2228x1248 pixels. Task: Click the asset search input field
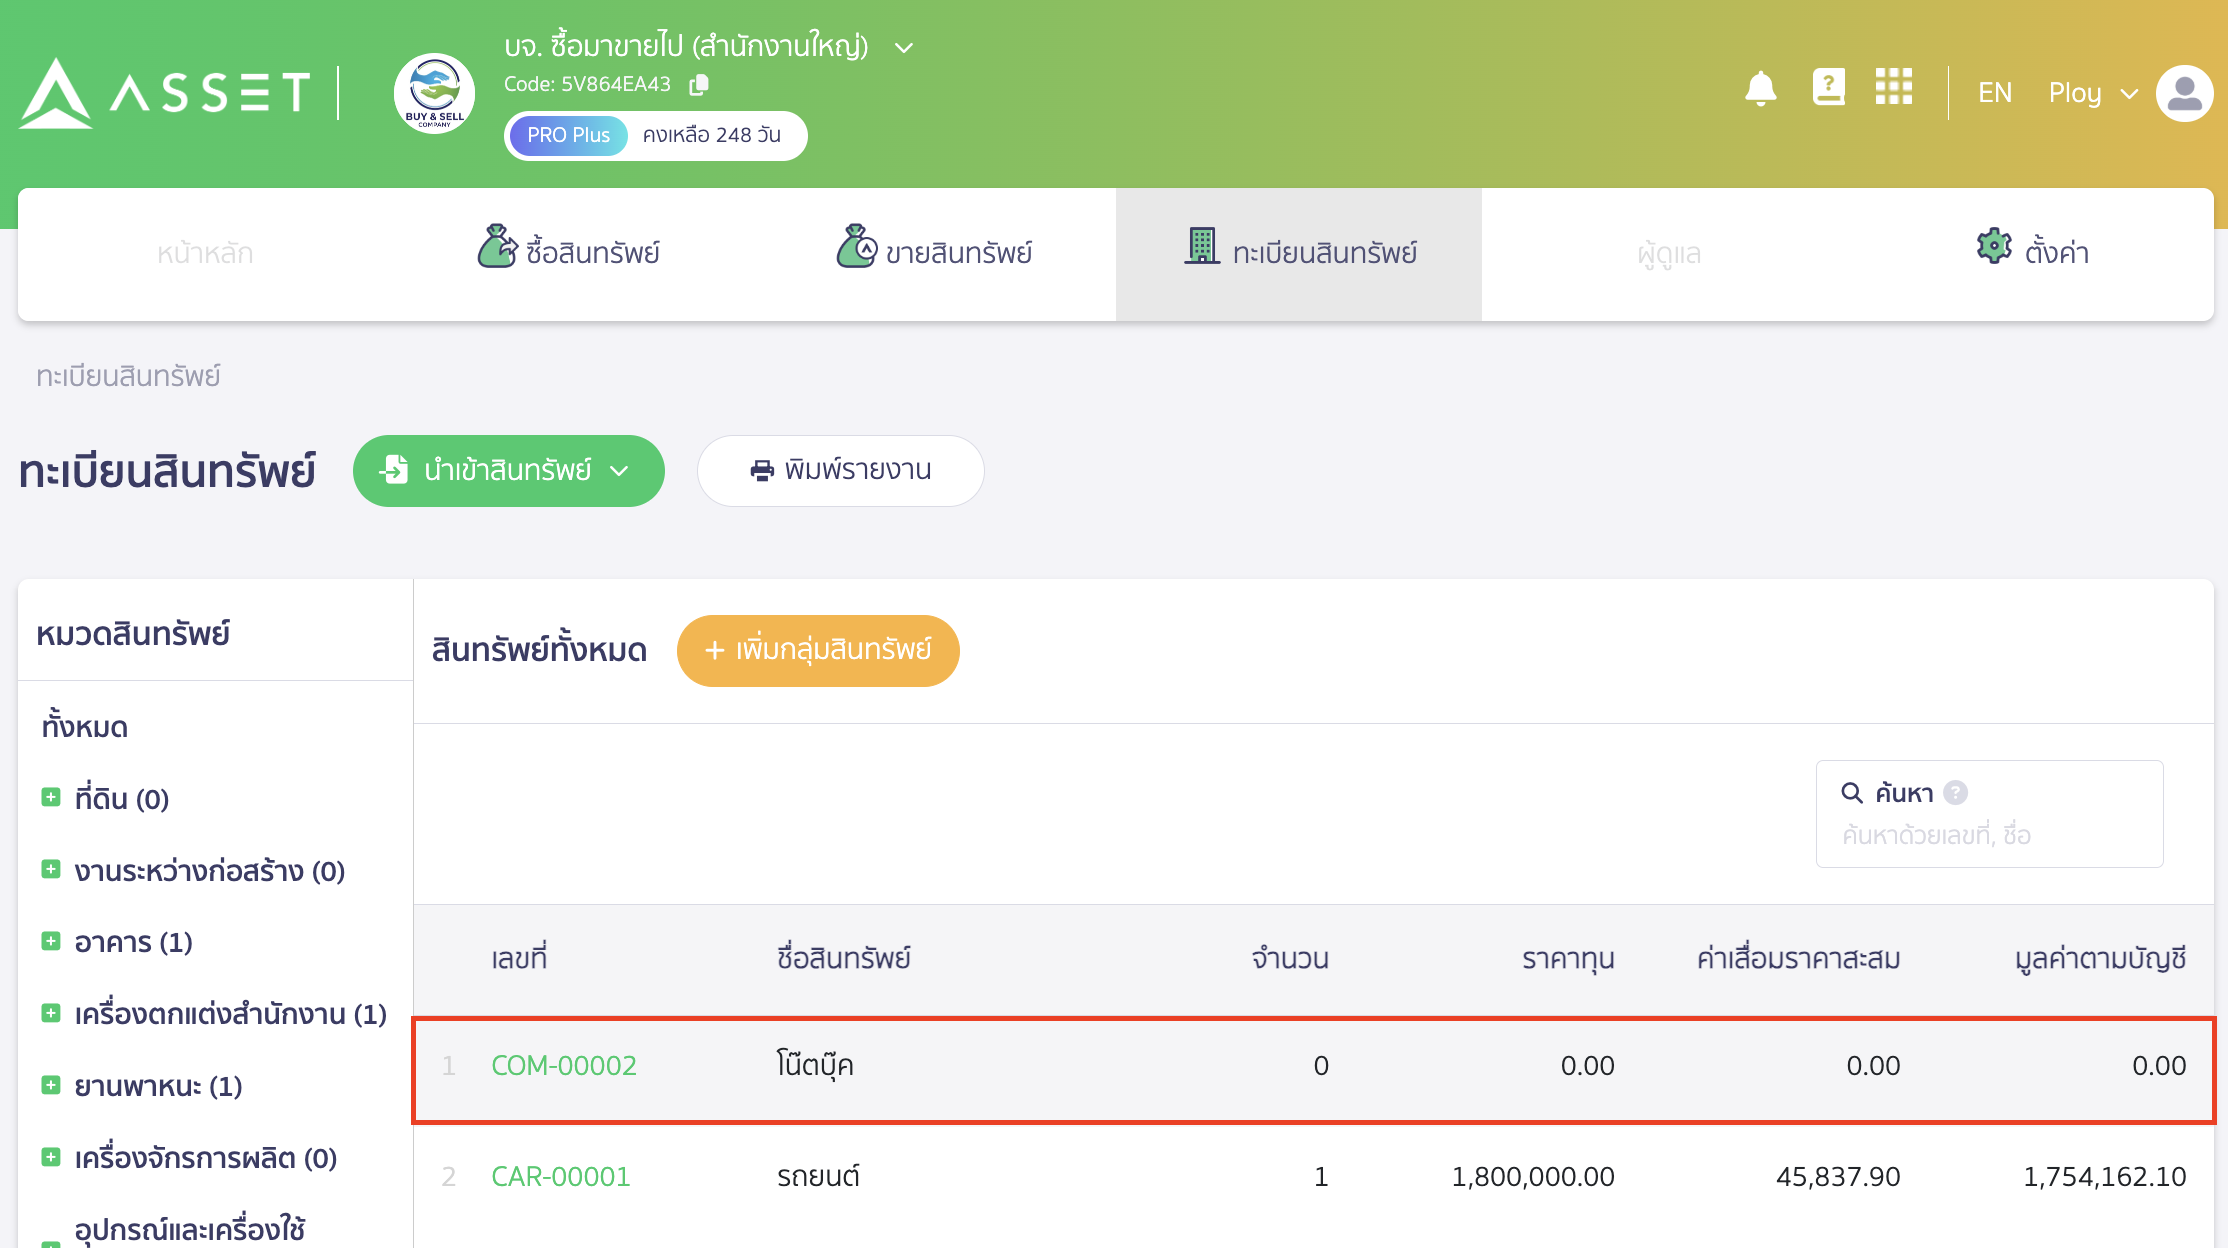tap(1988, 835)
